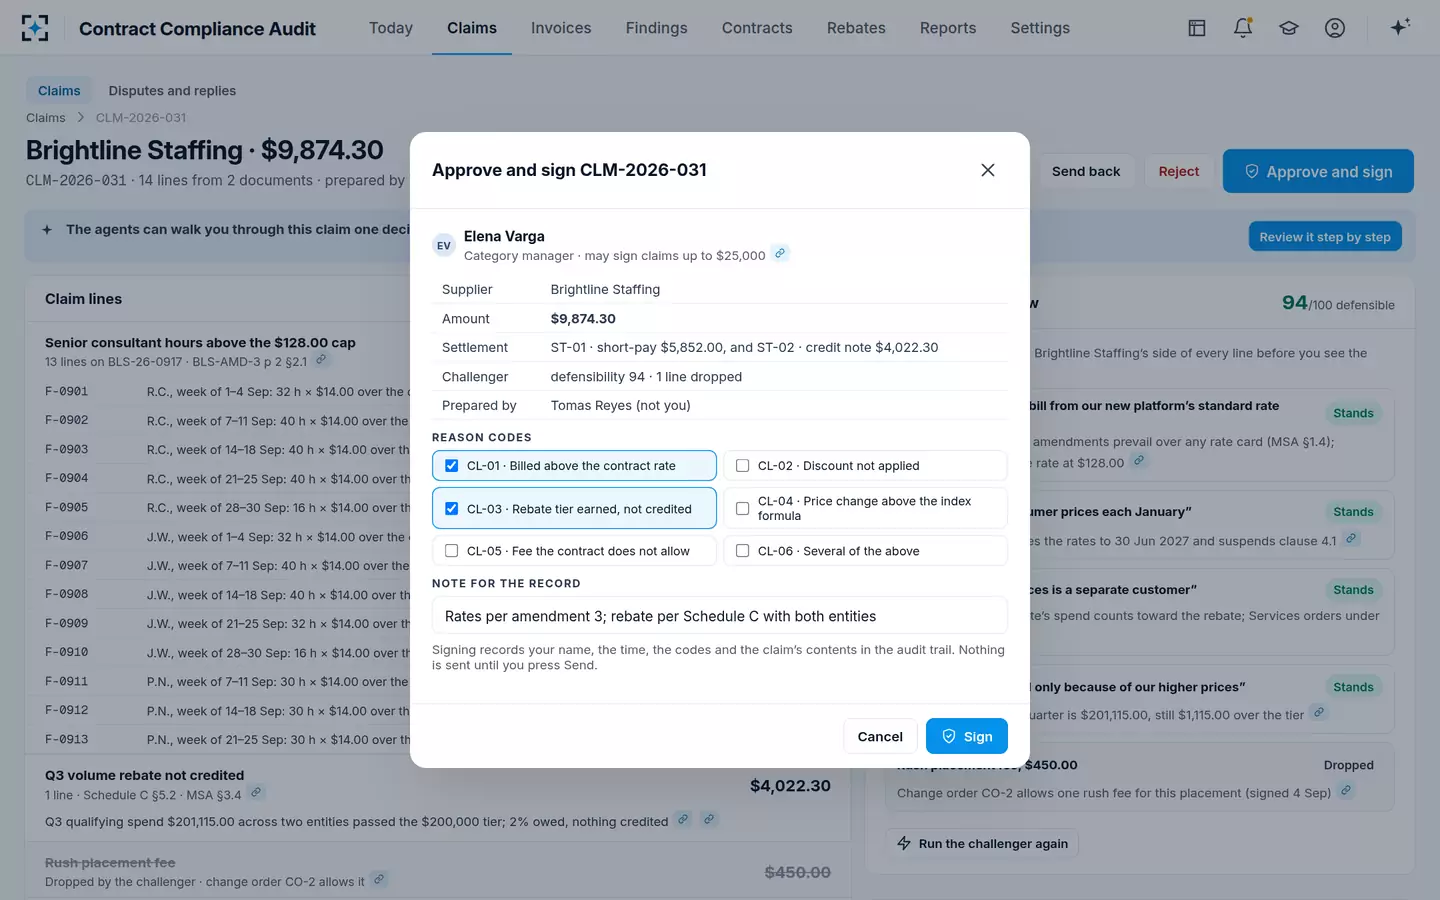Open the Findings tab
Screen dimensions: 1440x900
pos(657,28)
